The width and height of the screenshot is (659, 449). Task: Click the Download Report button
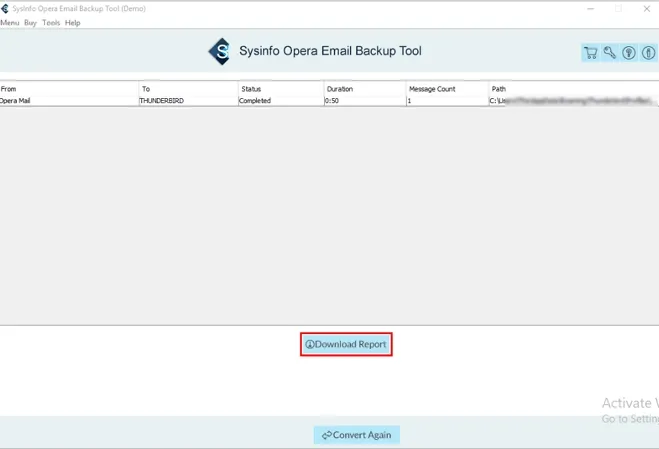pyautogui.click(x=346, y=344)
